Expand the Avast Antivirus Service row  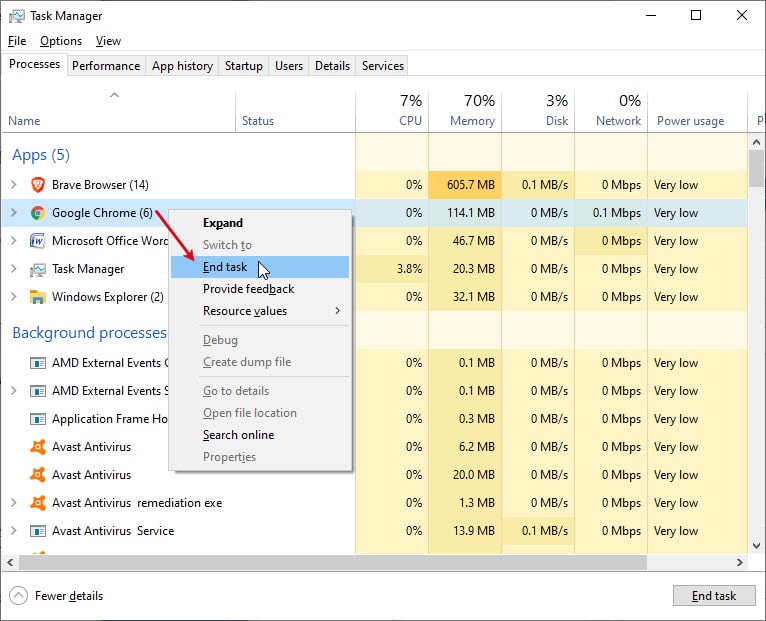coord(14,531)
